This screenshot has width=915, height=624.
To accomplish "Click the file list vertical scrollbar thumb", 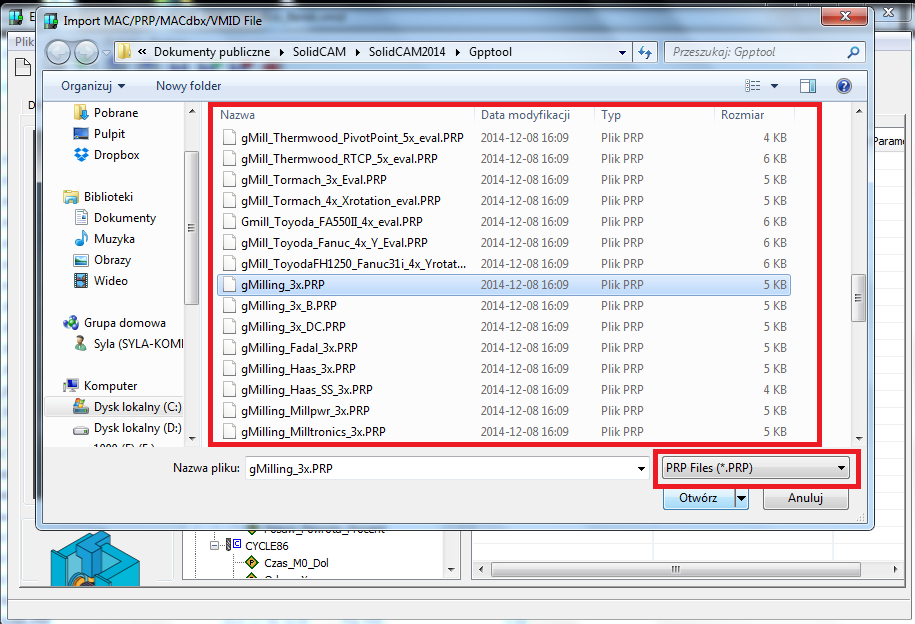I will coord(858,298).
